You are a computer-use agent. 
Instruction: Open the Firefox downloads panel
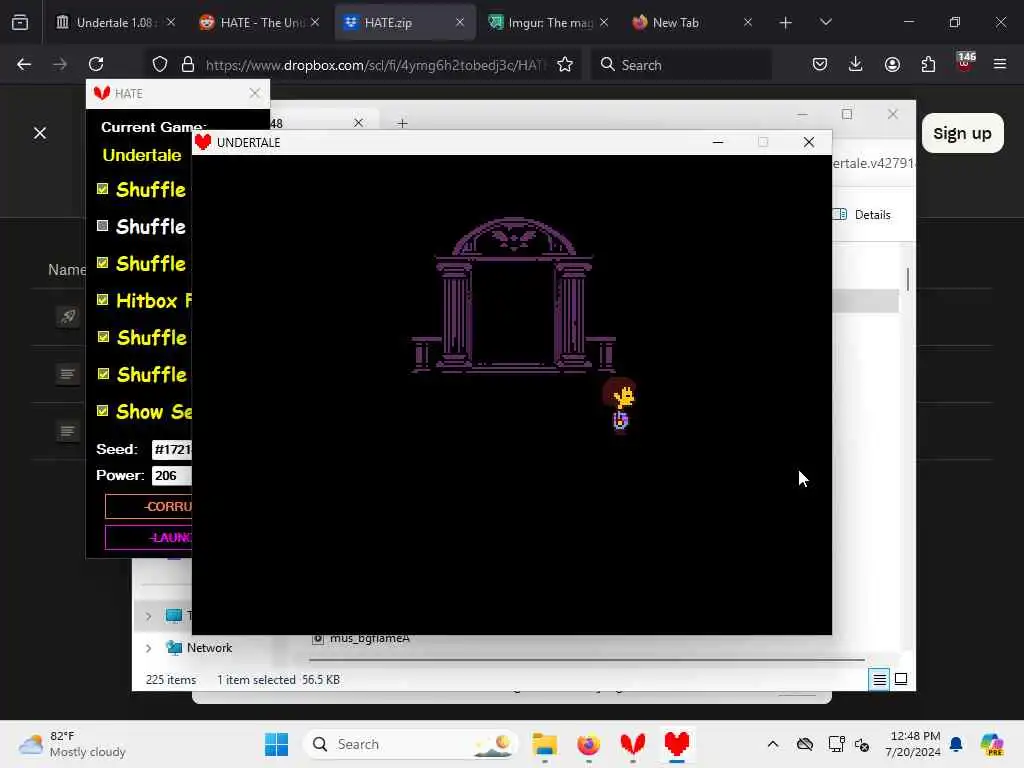pos(856,64)
